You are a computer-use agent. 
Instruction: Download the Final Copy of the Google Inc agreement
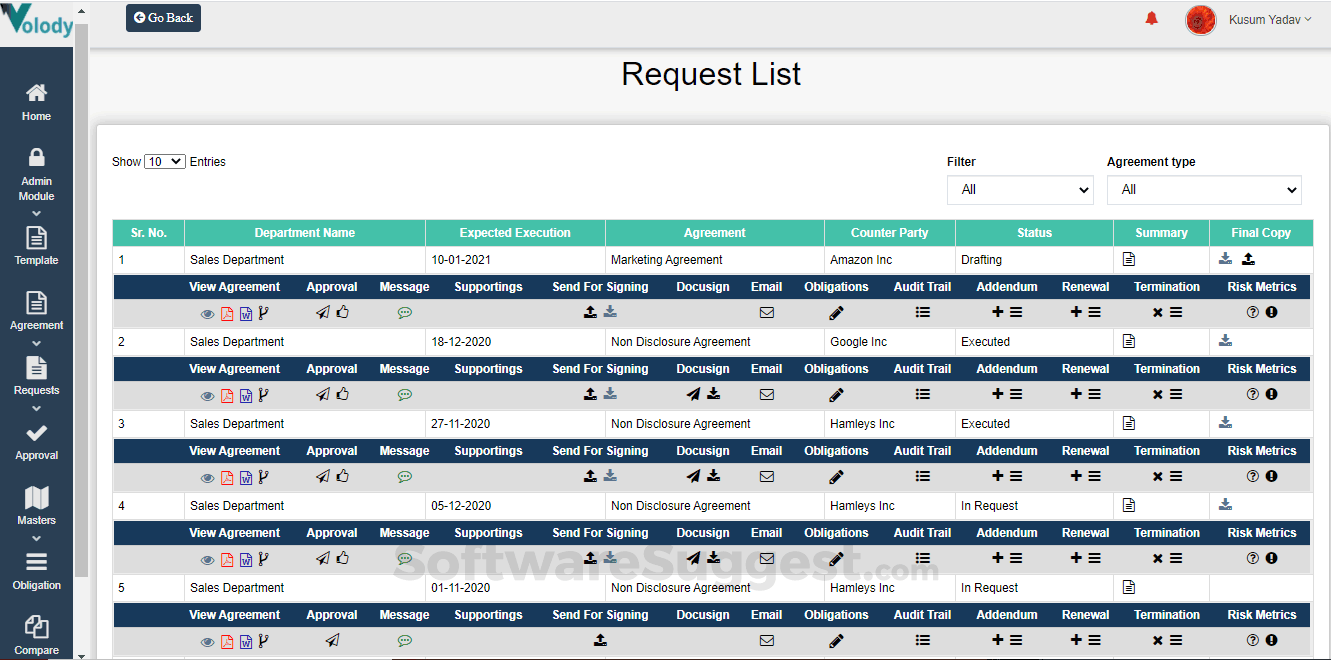(1225, 341)
